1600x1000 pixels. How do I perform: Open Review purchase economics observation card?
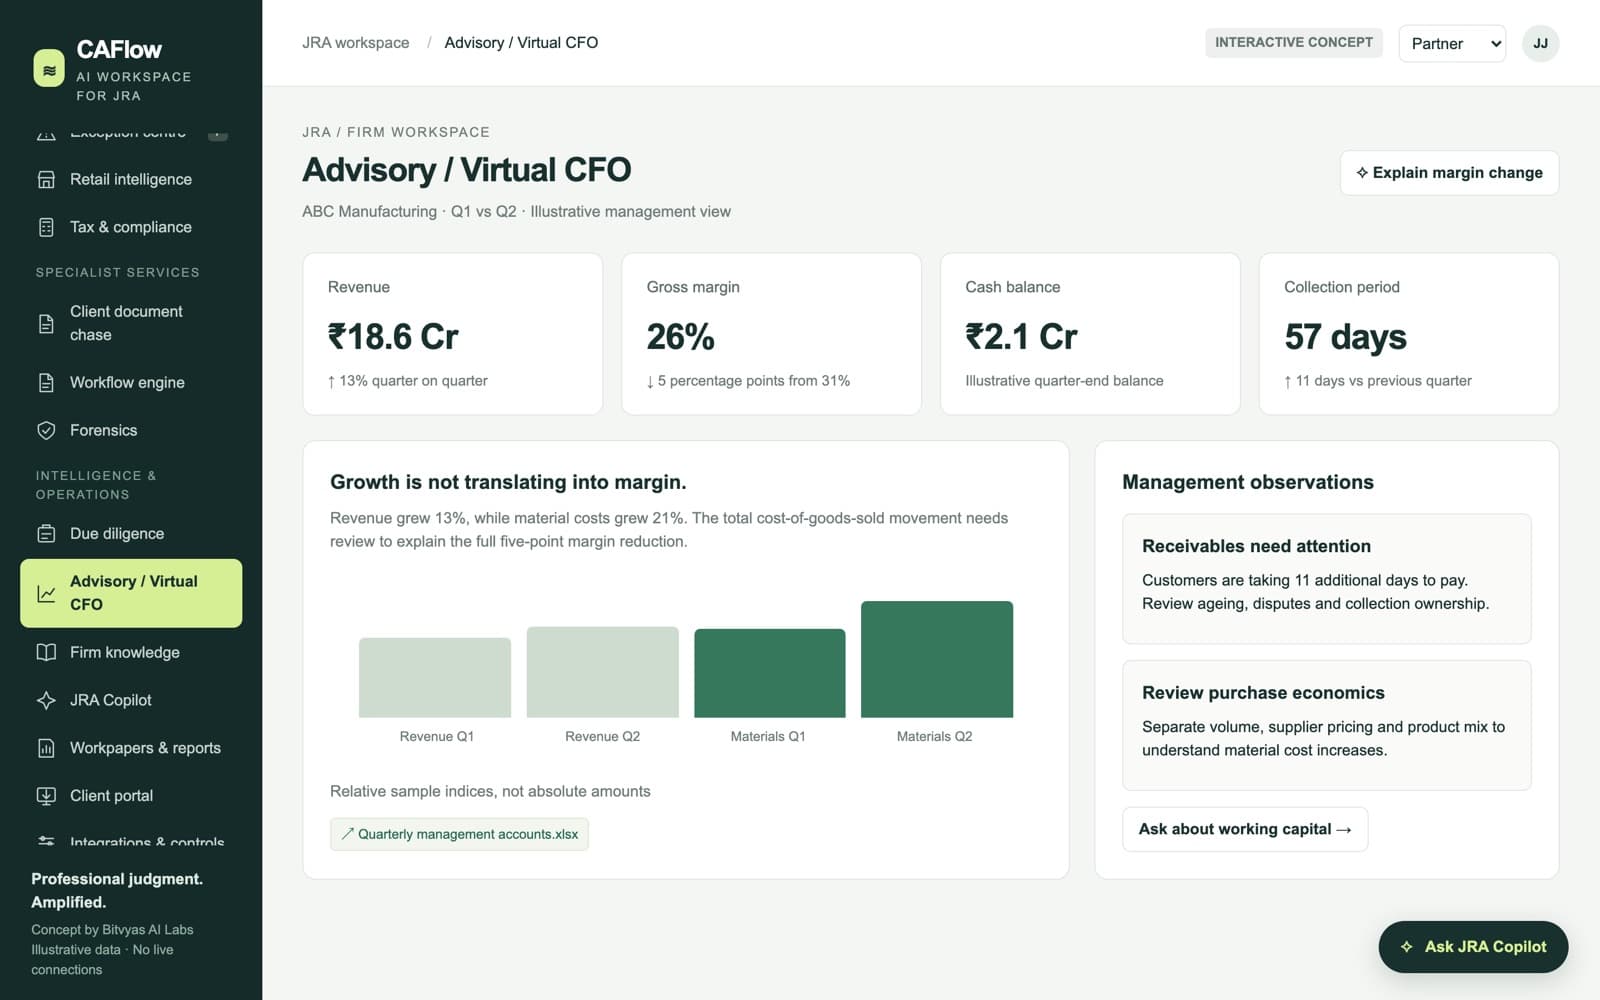[1327, 726]
